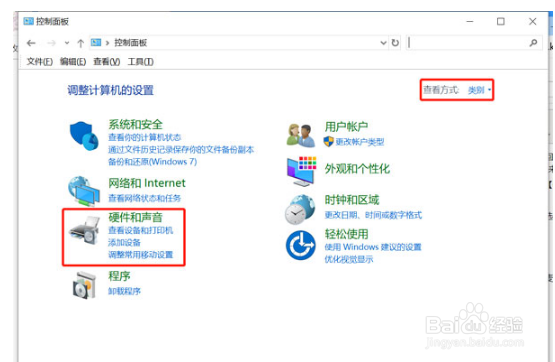
Task: Open the User Accounts people icon
Action: pyautogui.click(x=301, y=135)
